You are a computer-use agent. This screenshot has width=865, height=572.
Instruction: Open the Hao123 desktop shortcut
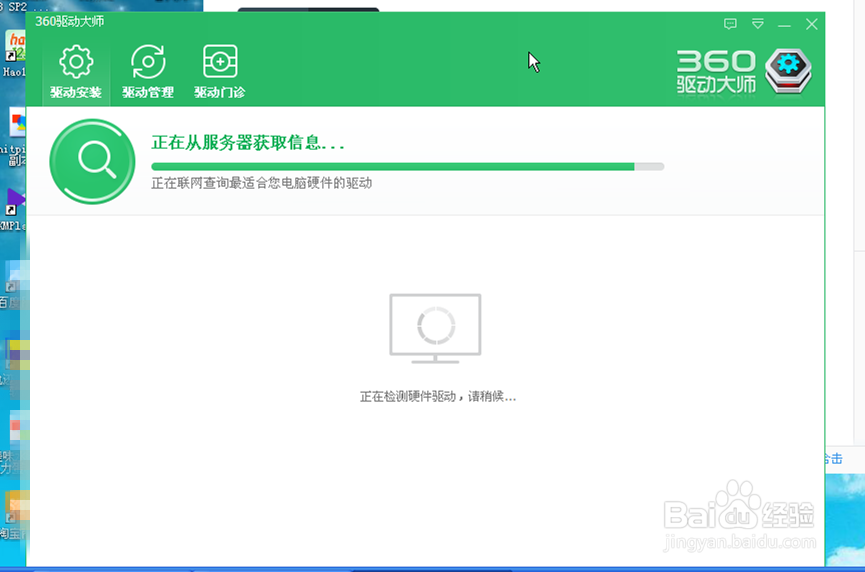click(13, 53)
